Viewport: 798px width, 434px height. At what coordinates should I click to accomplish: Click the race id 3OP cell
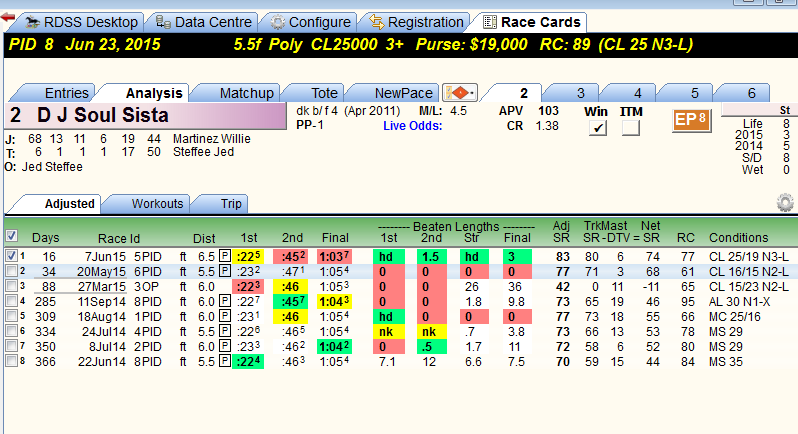[x=147, y=286]
